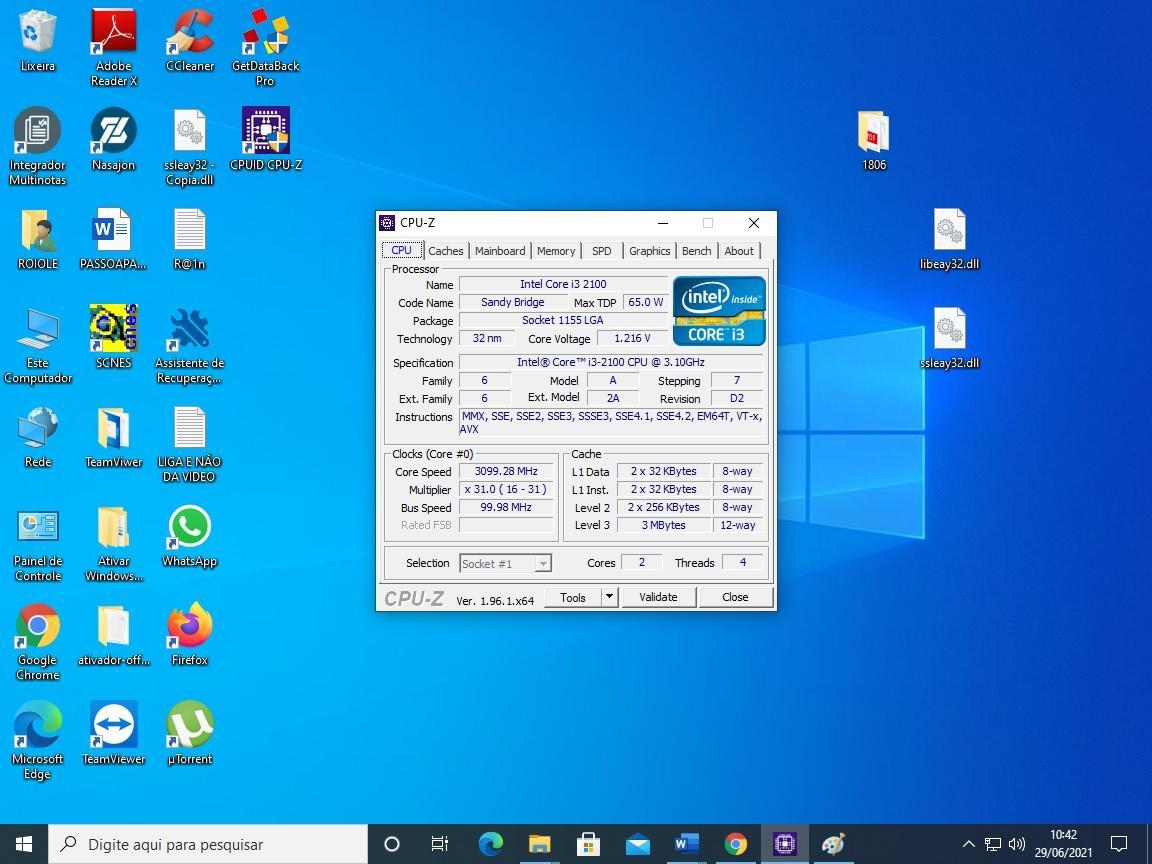Select Google Chrome desktop shortcut
This screenshot has width=1152, height=864.
[x=37, y=642]
